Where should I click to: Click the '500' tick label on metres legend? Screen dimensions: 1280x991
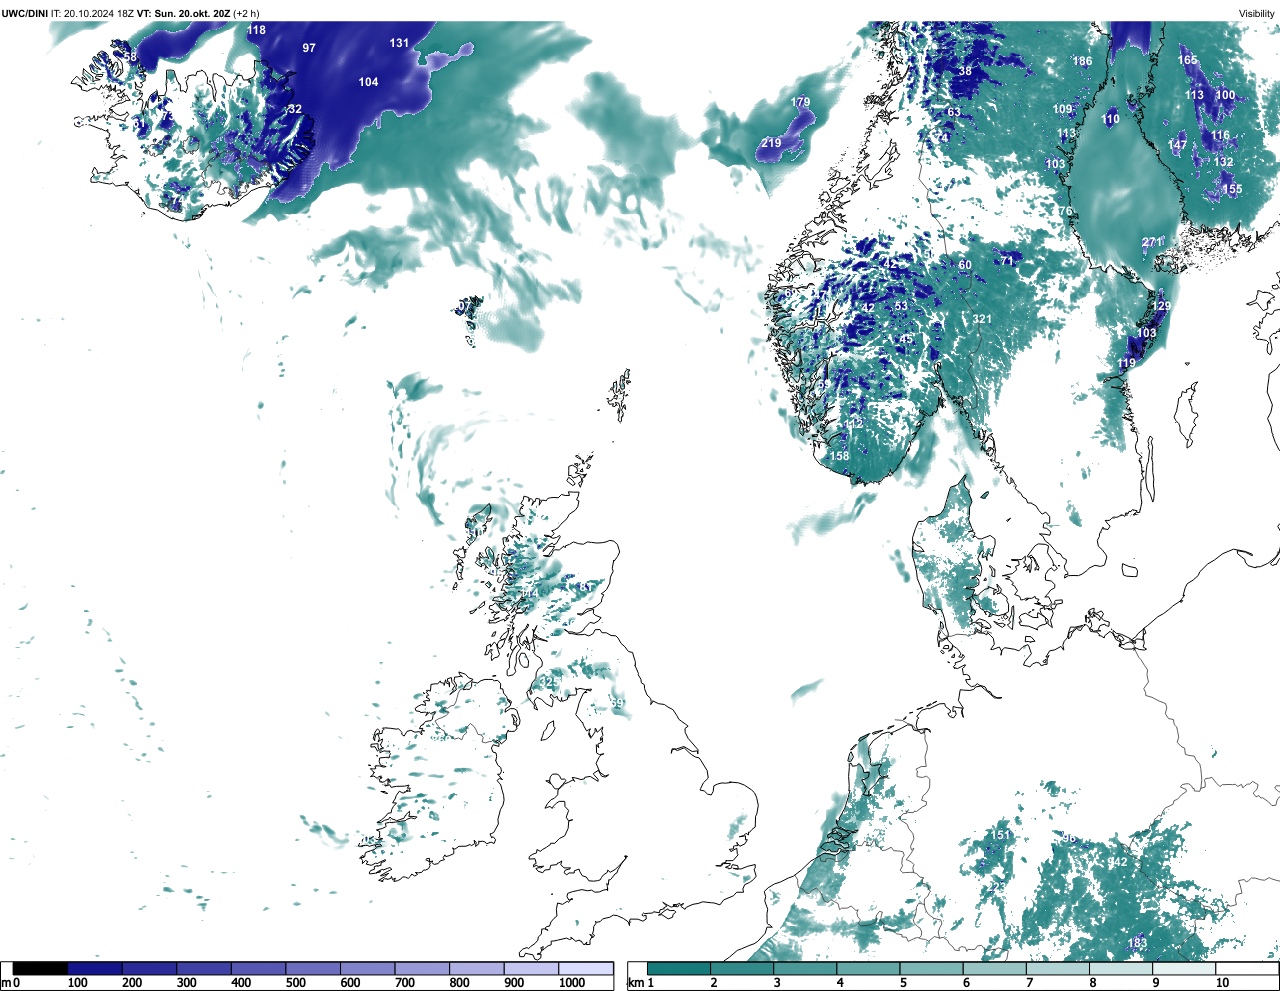[295, 983]
